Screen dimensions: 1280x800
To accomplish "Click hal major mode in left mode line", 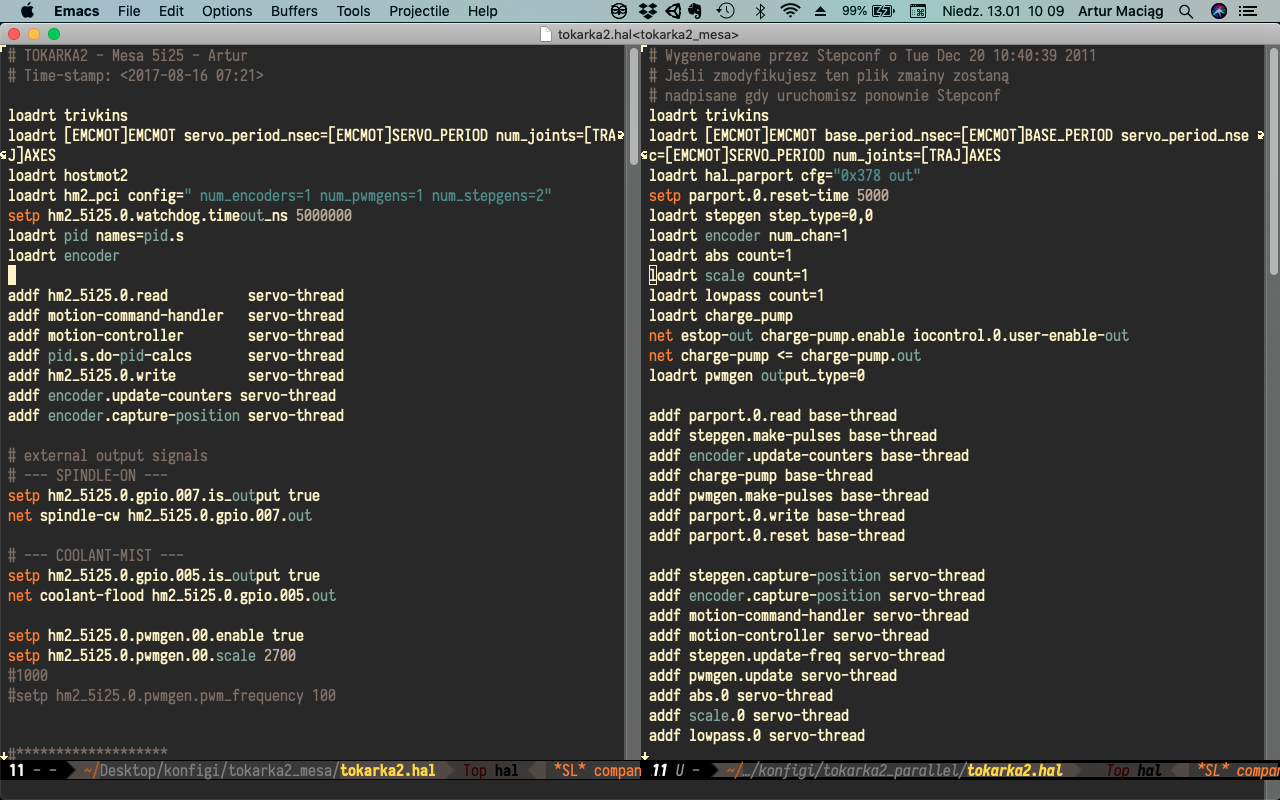I will [x=507, y=771].
